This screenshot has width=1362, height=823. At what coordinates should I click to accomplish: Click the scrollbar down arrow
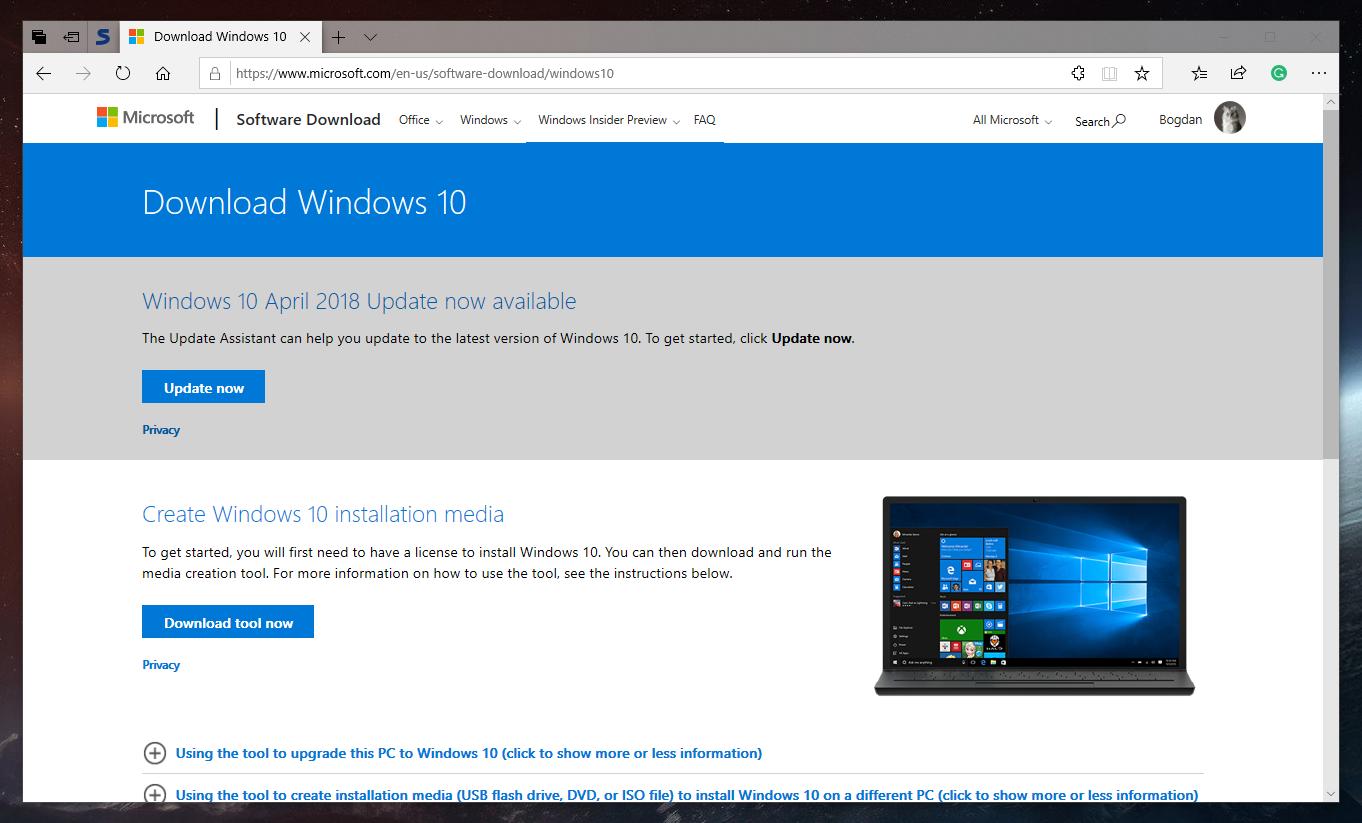pos(1331,793)
